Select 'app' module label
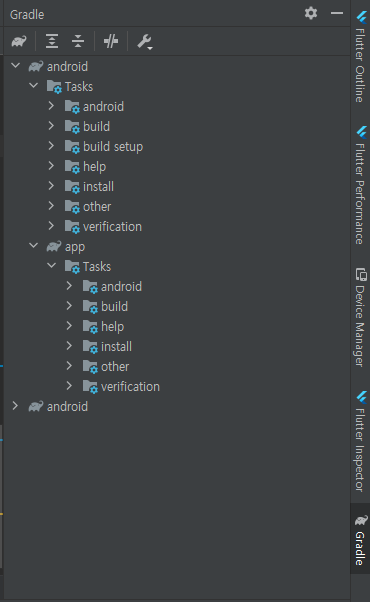The height and width of the screenshot is (602, 370). click(x=75, y=247)
